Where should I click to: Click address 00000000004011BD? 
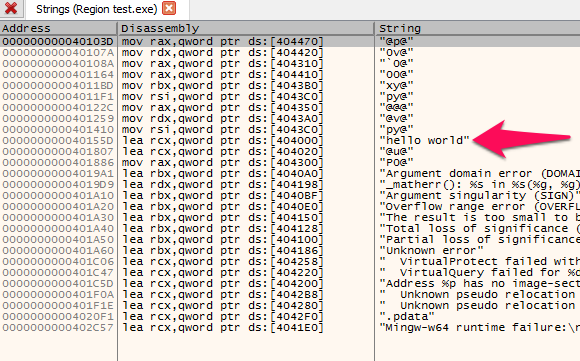point(58,85)
